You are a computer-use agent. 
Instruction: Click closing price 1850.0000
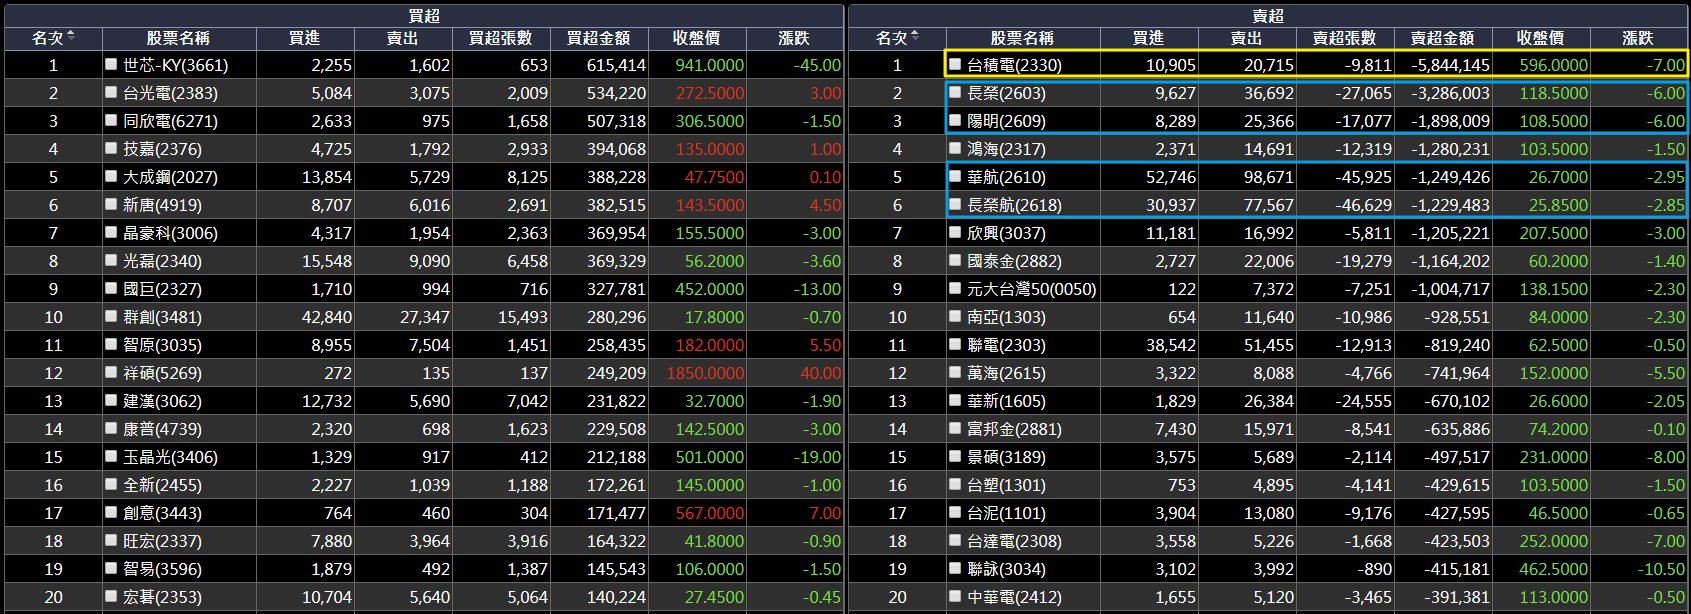[705, 372]
